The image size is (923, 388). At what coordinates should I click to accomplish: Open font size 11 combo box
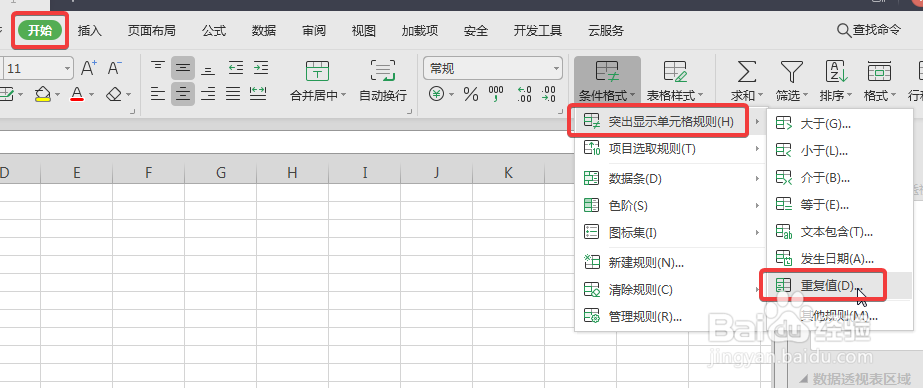[x=38, y=68]
